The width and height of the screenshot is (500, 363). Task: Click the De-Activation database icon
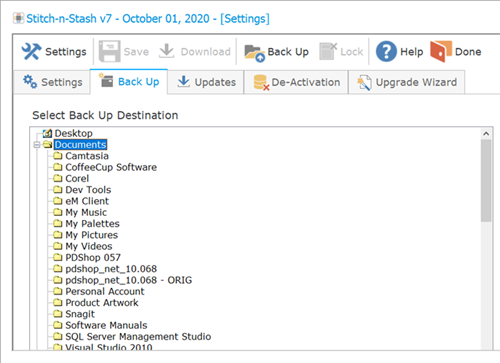point(261,82)
